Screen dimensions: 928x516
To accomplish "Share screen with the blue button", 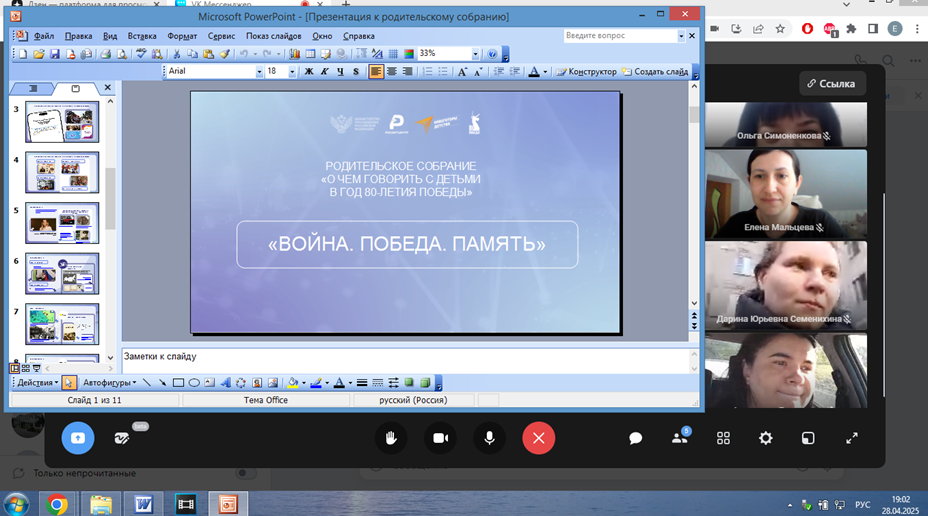I will [78, 438].
